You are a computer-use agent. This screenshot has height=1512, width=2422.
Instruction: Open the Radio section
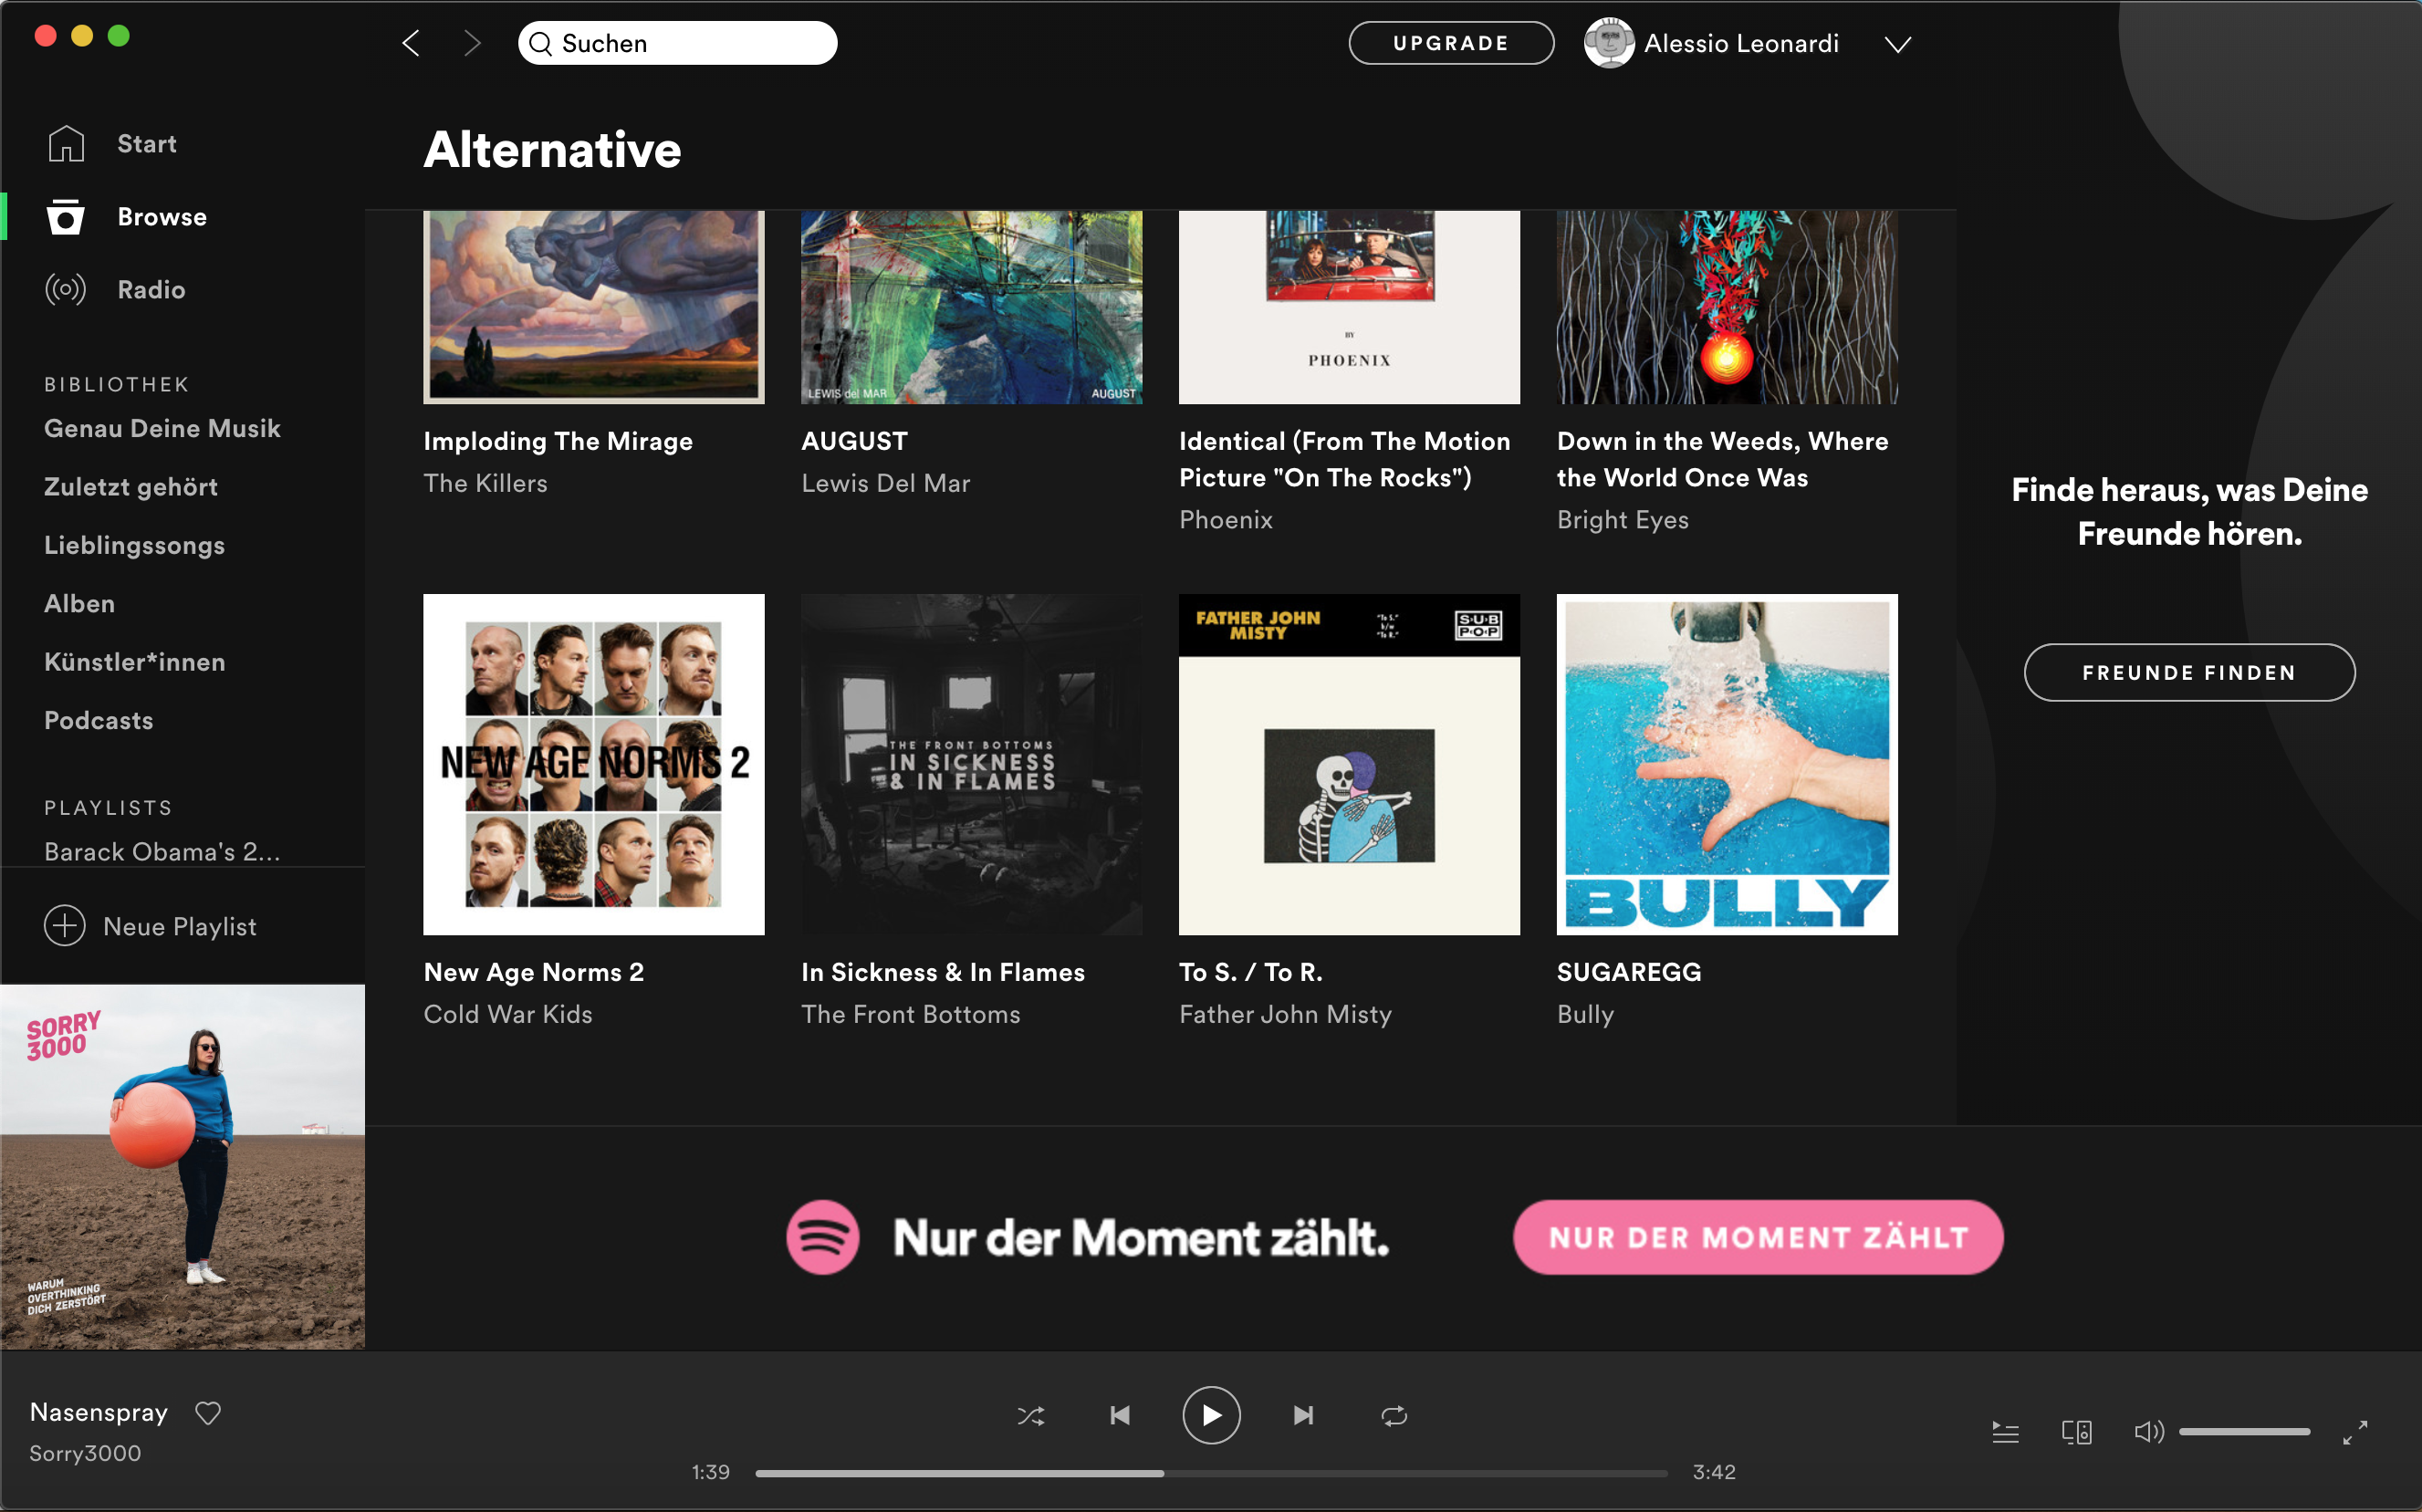tap(151, 290)
